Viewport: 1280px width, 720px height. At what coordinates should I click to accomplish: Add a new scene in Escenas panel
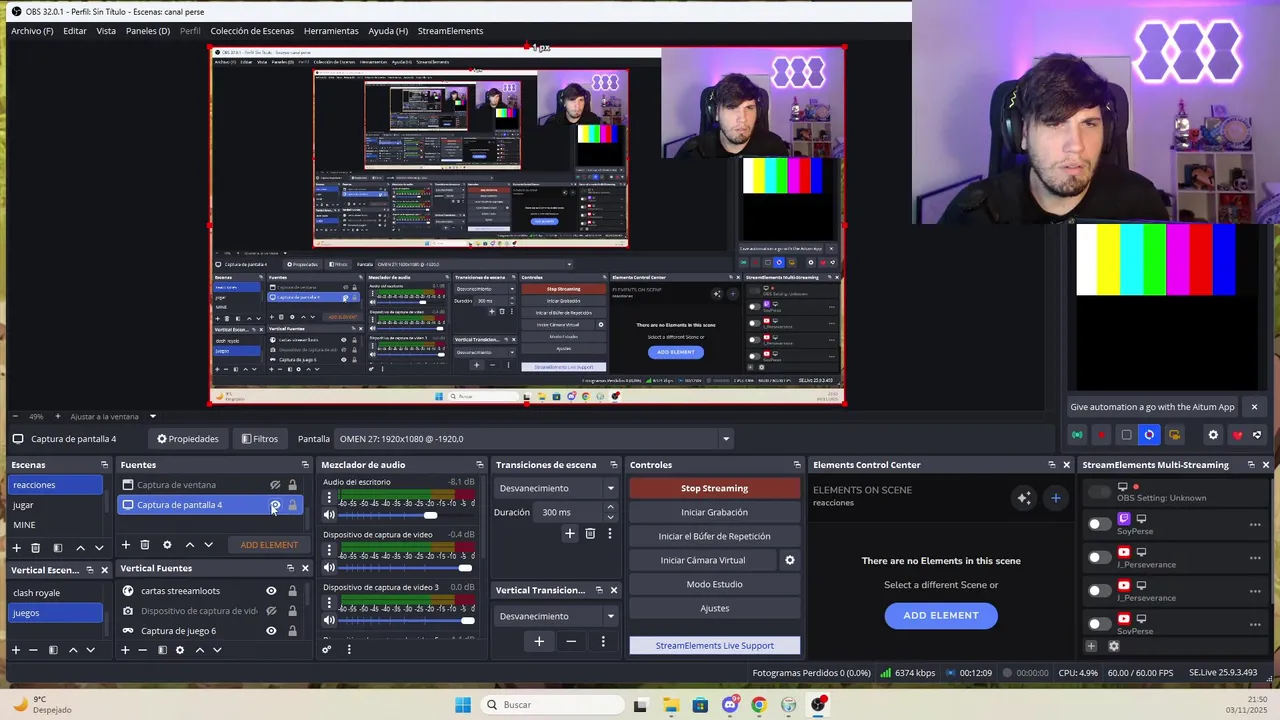16,547
